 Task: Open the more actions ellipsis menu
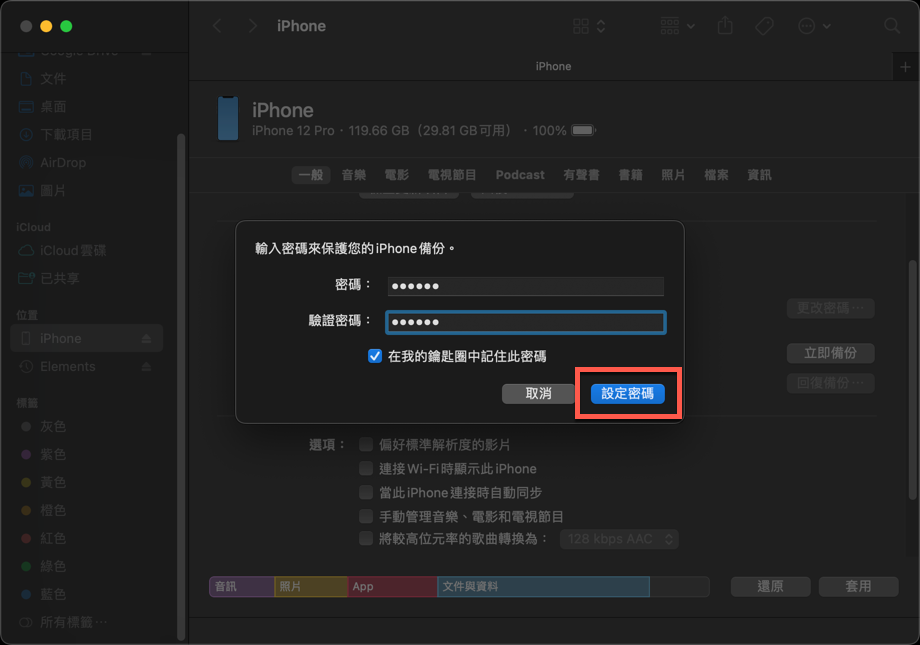tap(814, 26)
